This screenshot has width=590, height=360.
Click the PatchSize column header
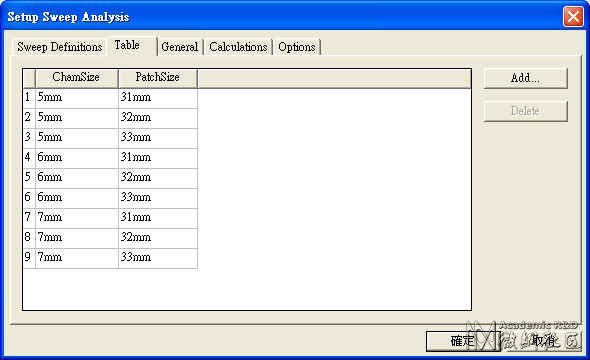(x=158, y=79)
